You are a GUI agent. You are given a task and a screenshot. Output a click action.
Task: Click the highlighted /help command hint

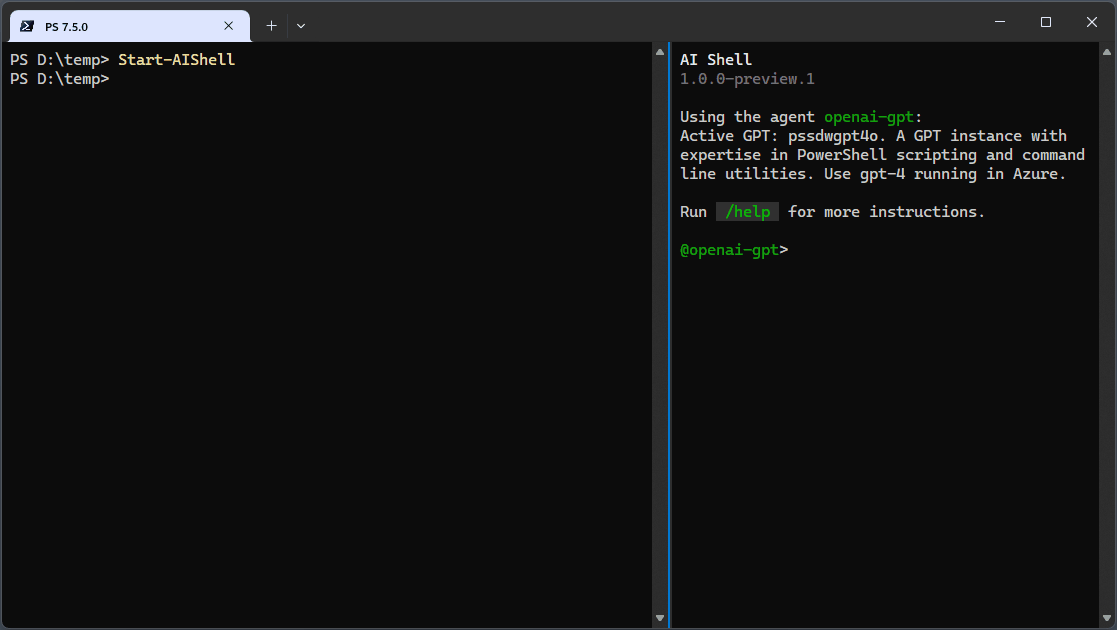pos(747,211)
